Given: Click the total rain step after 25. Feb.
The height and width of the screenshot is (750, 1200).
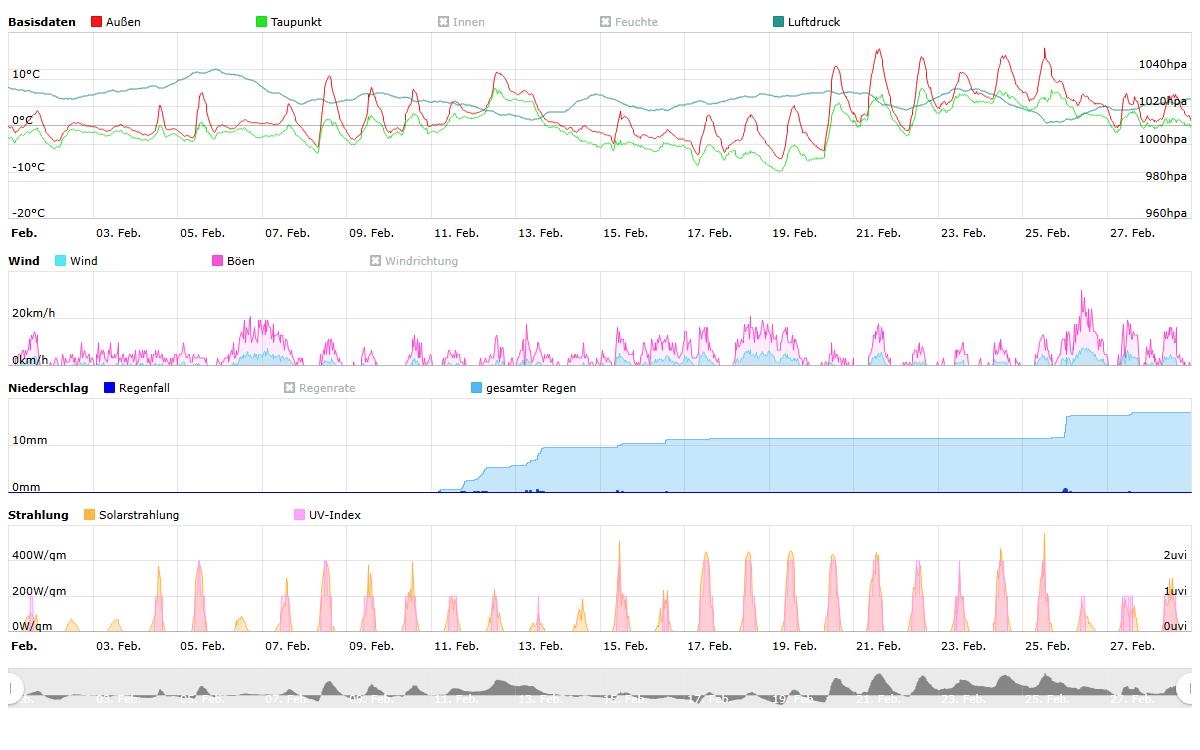Looking at the screenshot, I should point(1066,425).
